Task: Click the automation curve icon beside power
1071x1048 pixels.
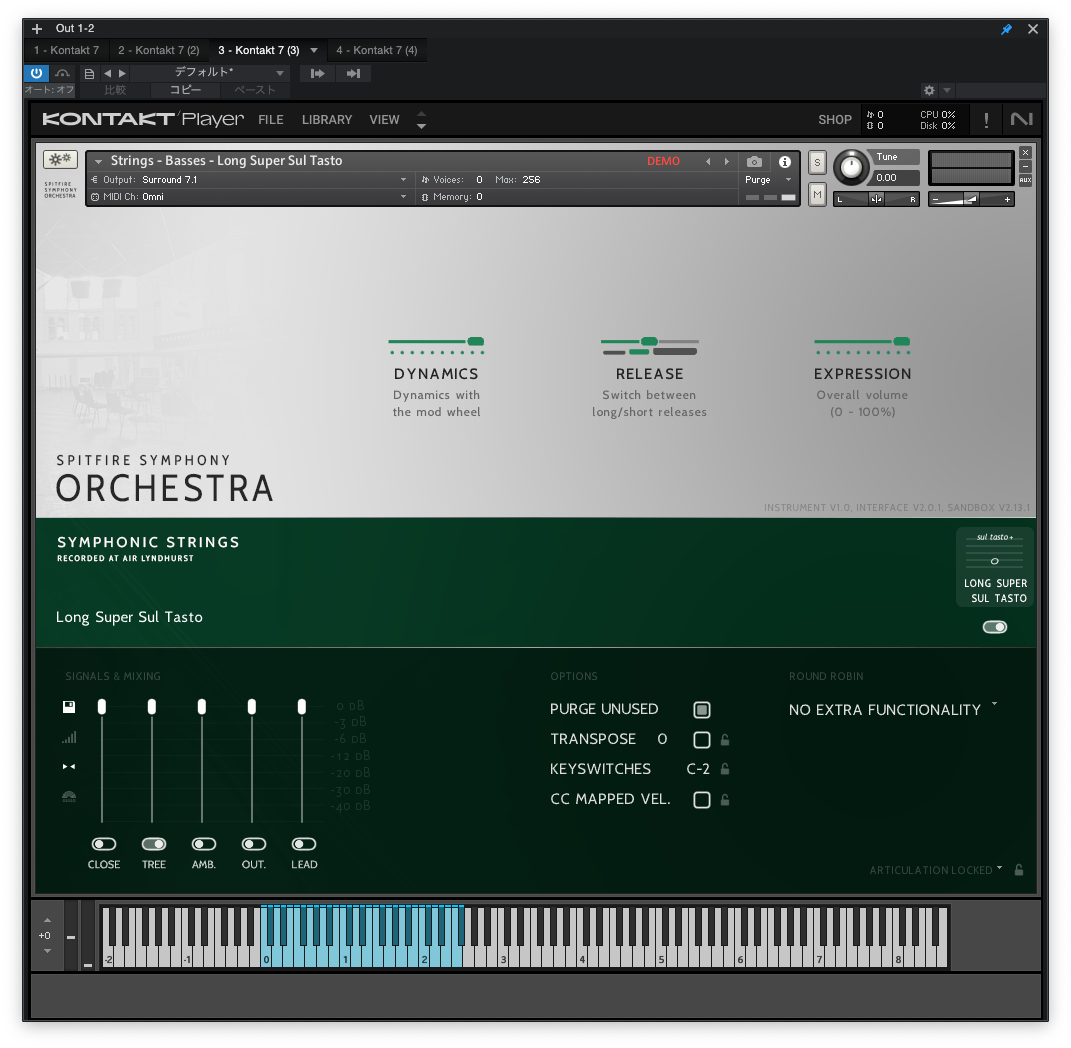Action: [x=62, y=73]
